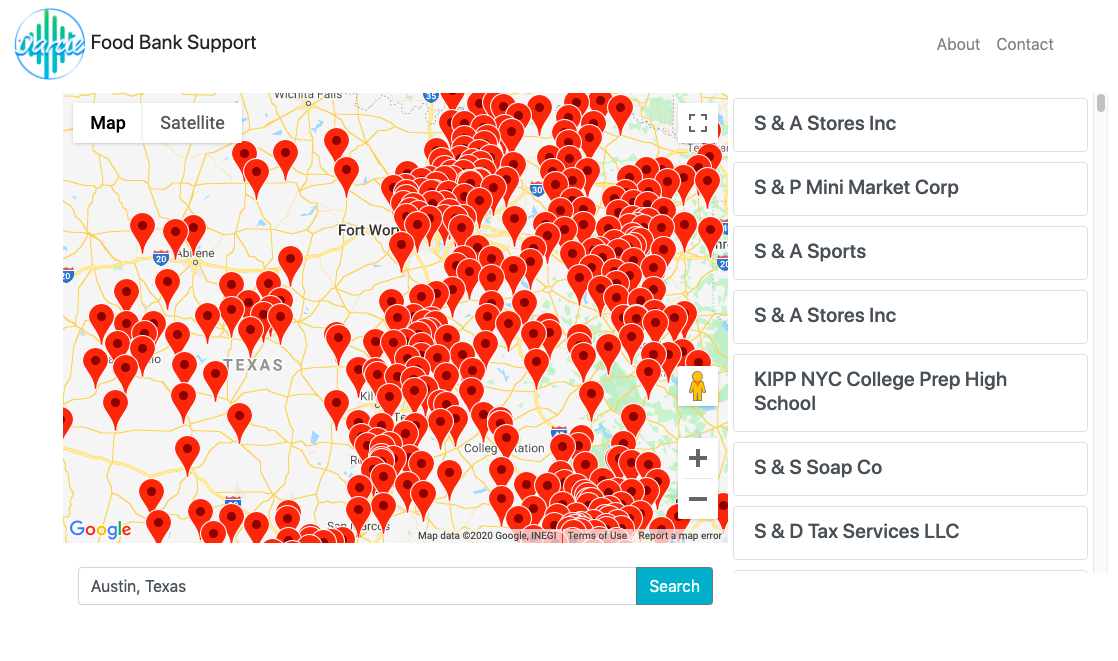This screenshot has width=1118, height=661.
Task: Open Terms of Use link on map
Action: point(597,536)
